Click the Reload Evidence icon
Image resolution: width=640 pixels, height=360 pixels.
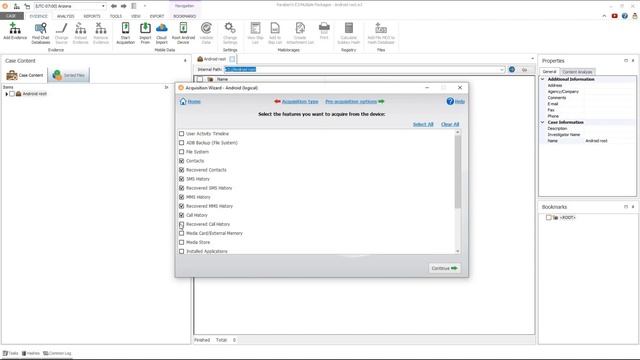pyautogui.click(x=80, y=29)
